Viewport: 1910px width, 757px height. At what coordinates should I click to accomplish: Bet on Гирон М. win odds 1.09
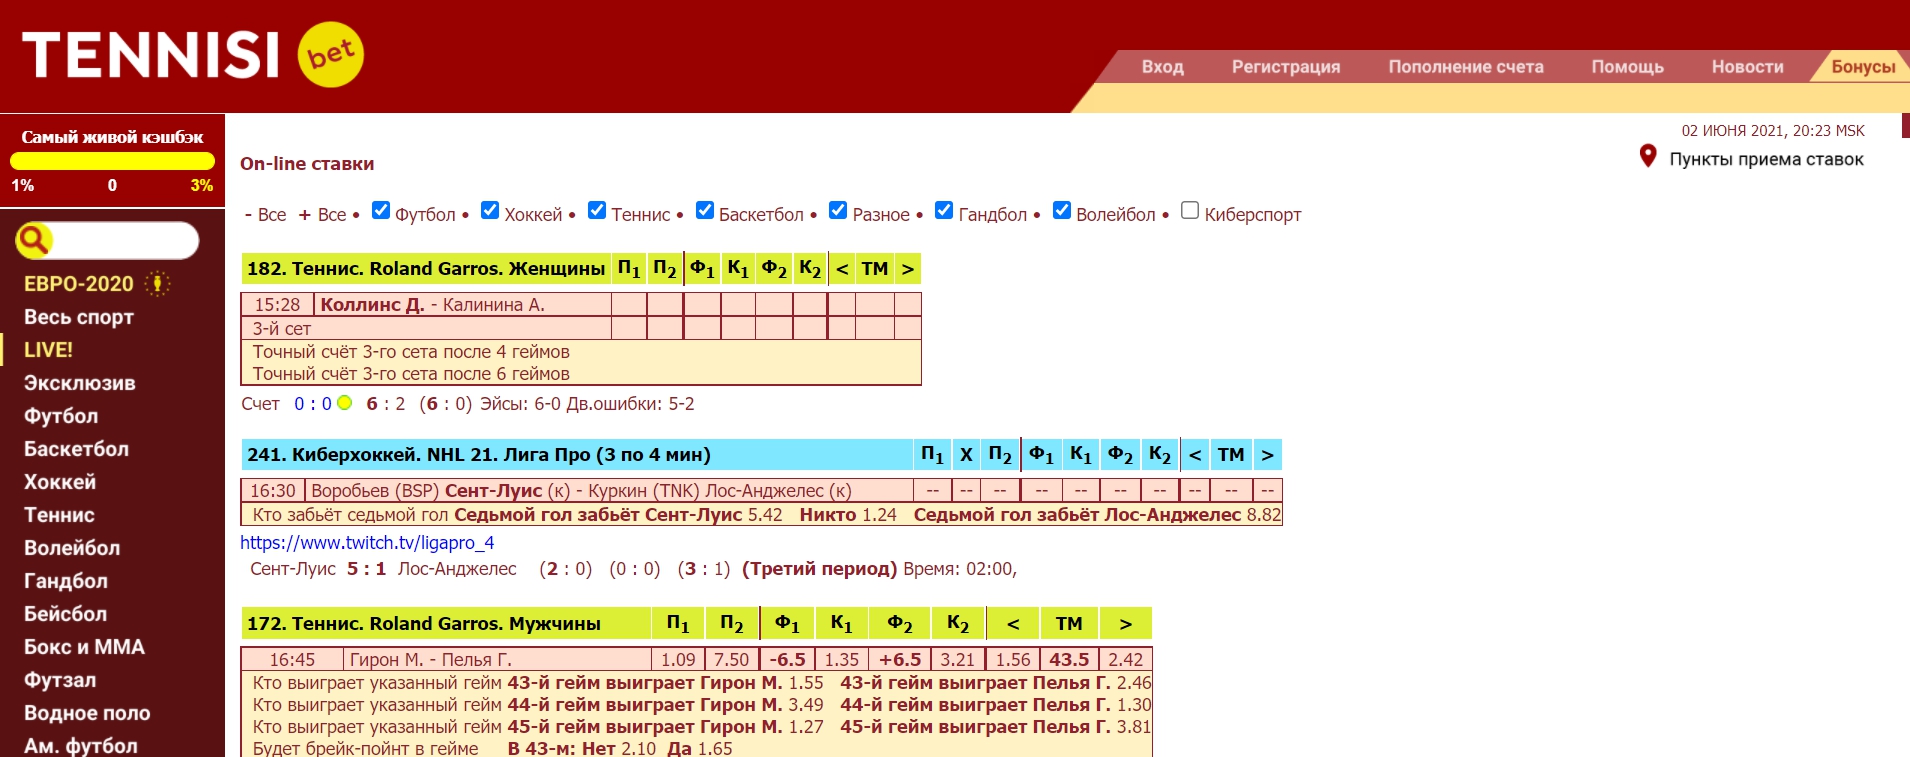(x=678, y=660)
